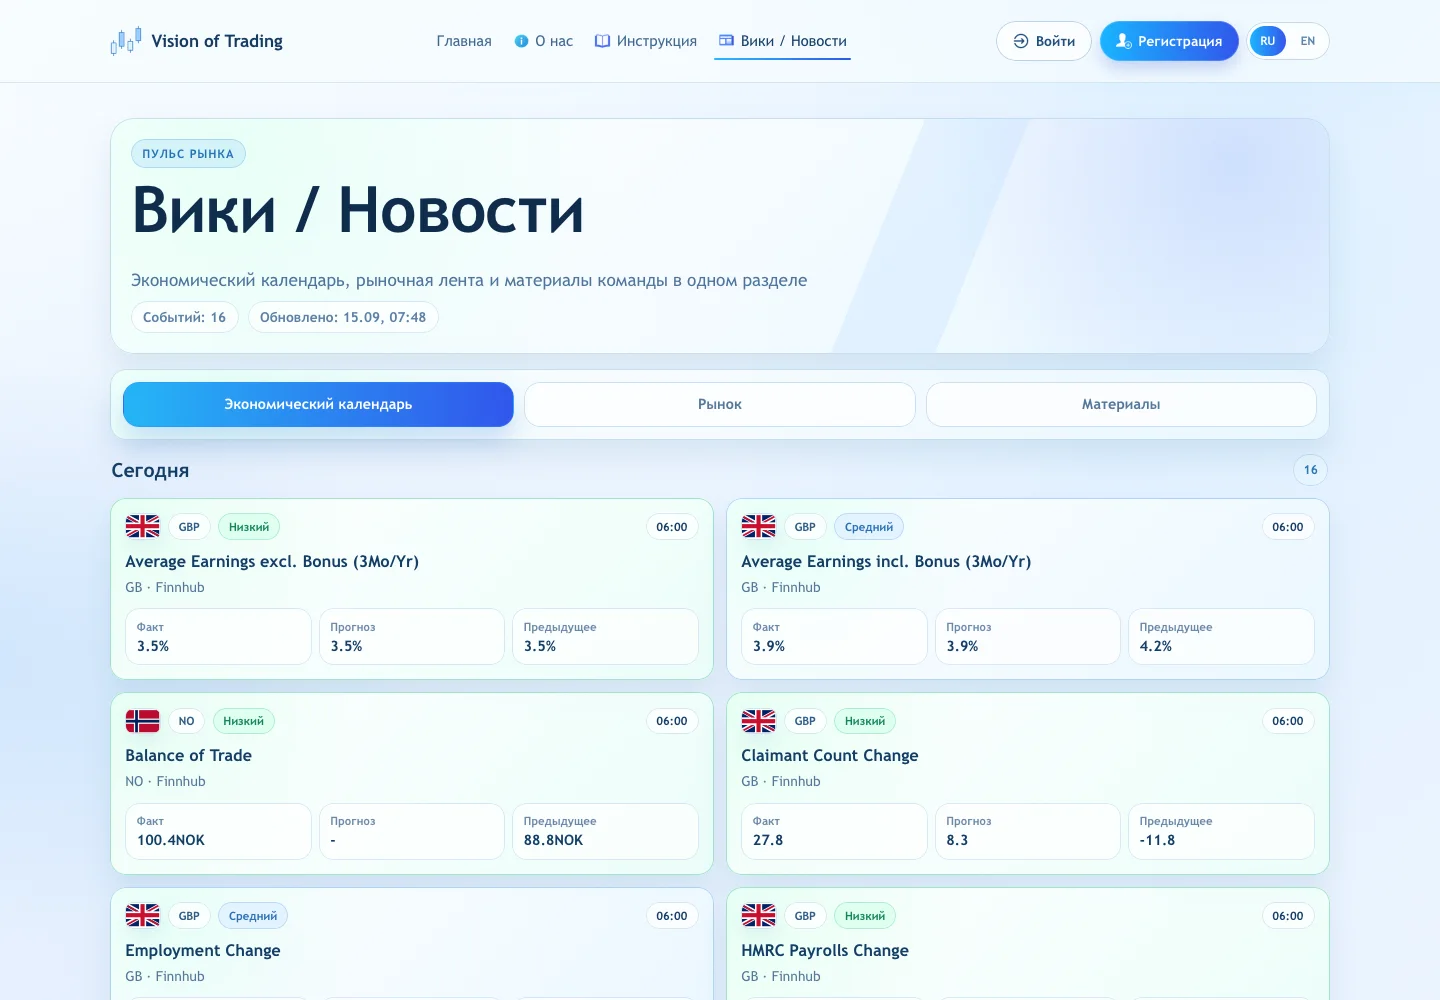The height and width of the screenshot is (1000, 1440).
Task: Click the 16 counter badge next to Сегодня
Action: (x=1311, y=470)
